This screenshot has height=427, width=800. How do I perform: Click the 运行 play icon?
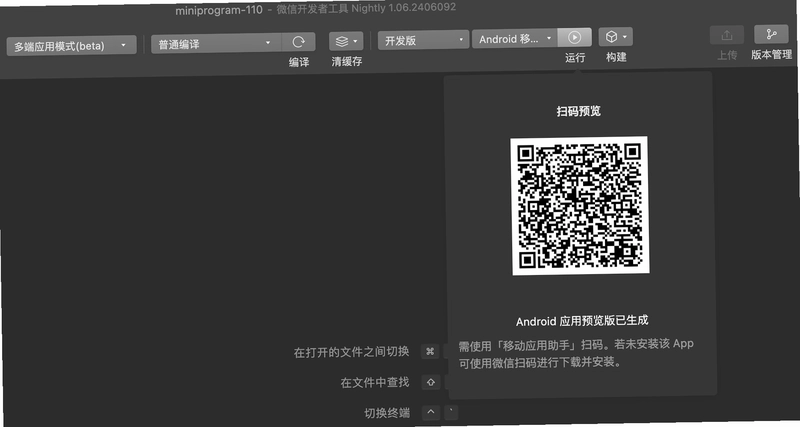click(x=574, y=37)
